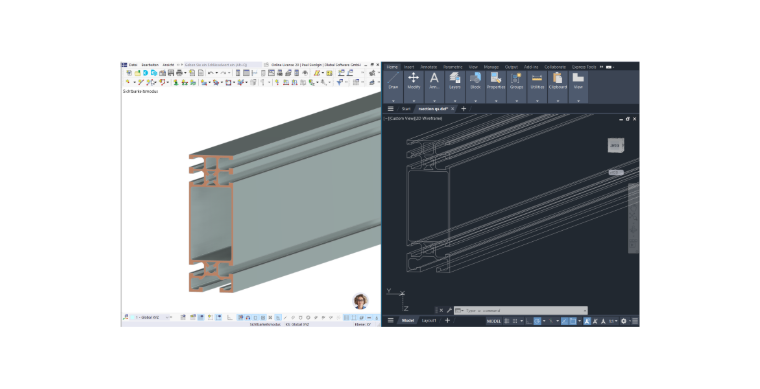Screen dimensions: 760x389
Task: Open the Bearbeiten menu in left window
Action: point(150,64)
